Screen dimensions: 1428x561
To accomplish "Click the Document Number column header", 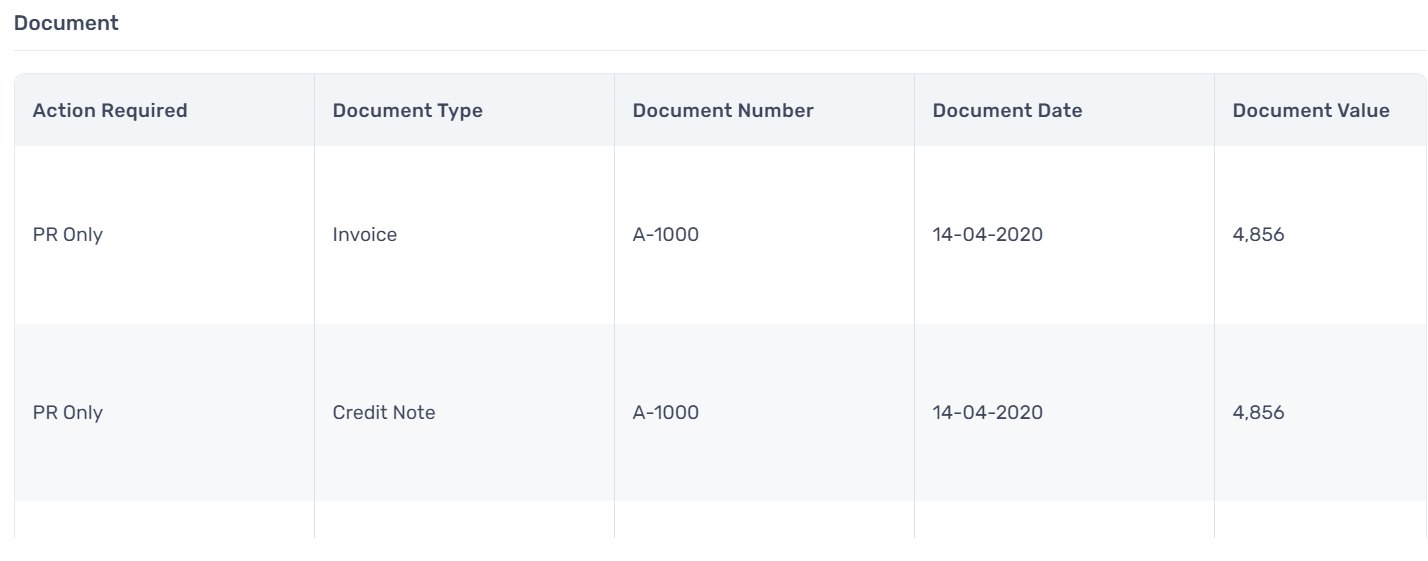I will pyautogui.click(x=723, y=111).
